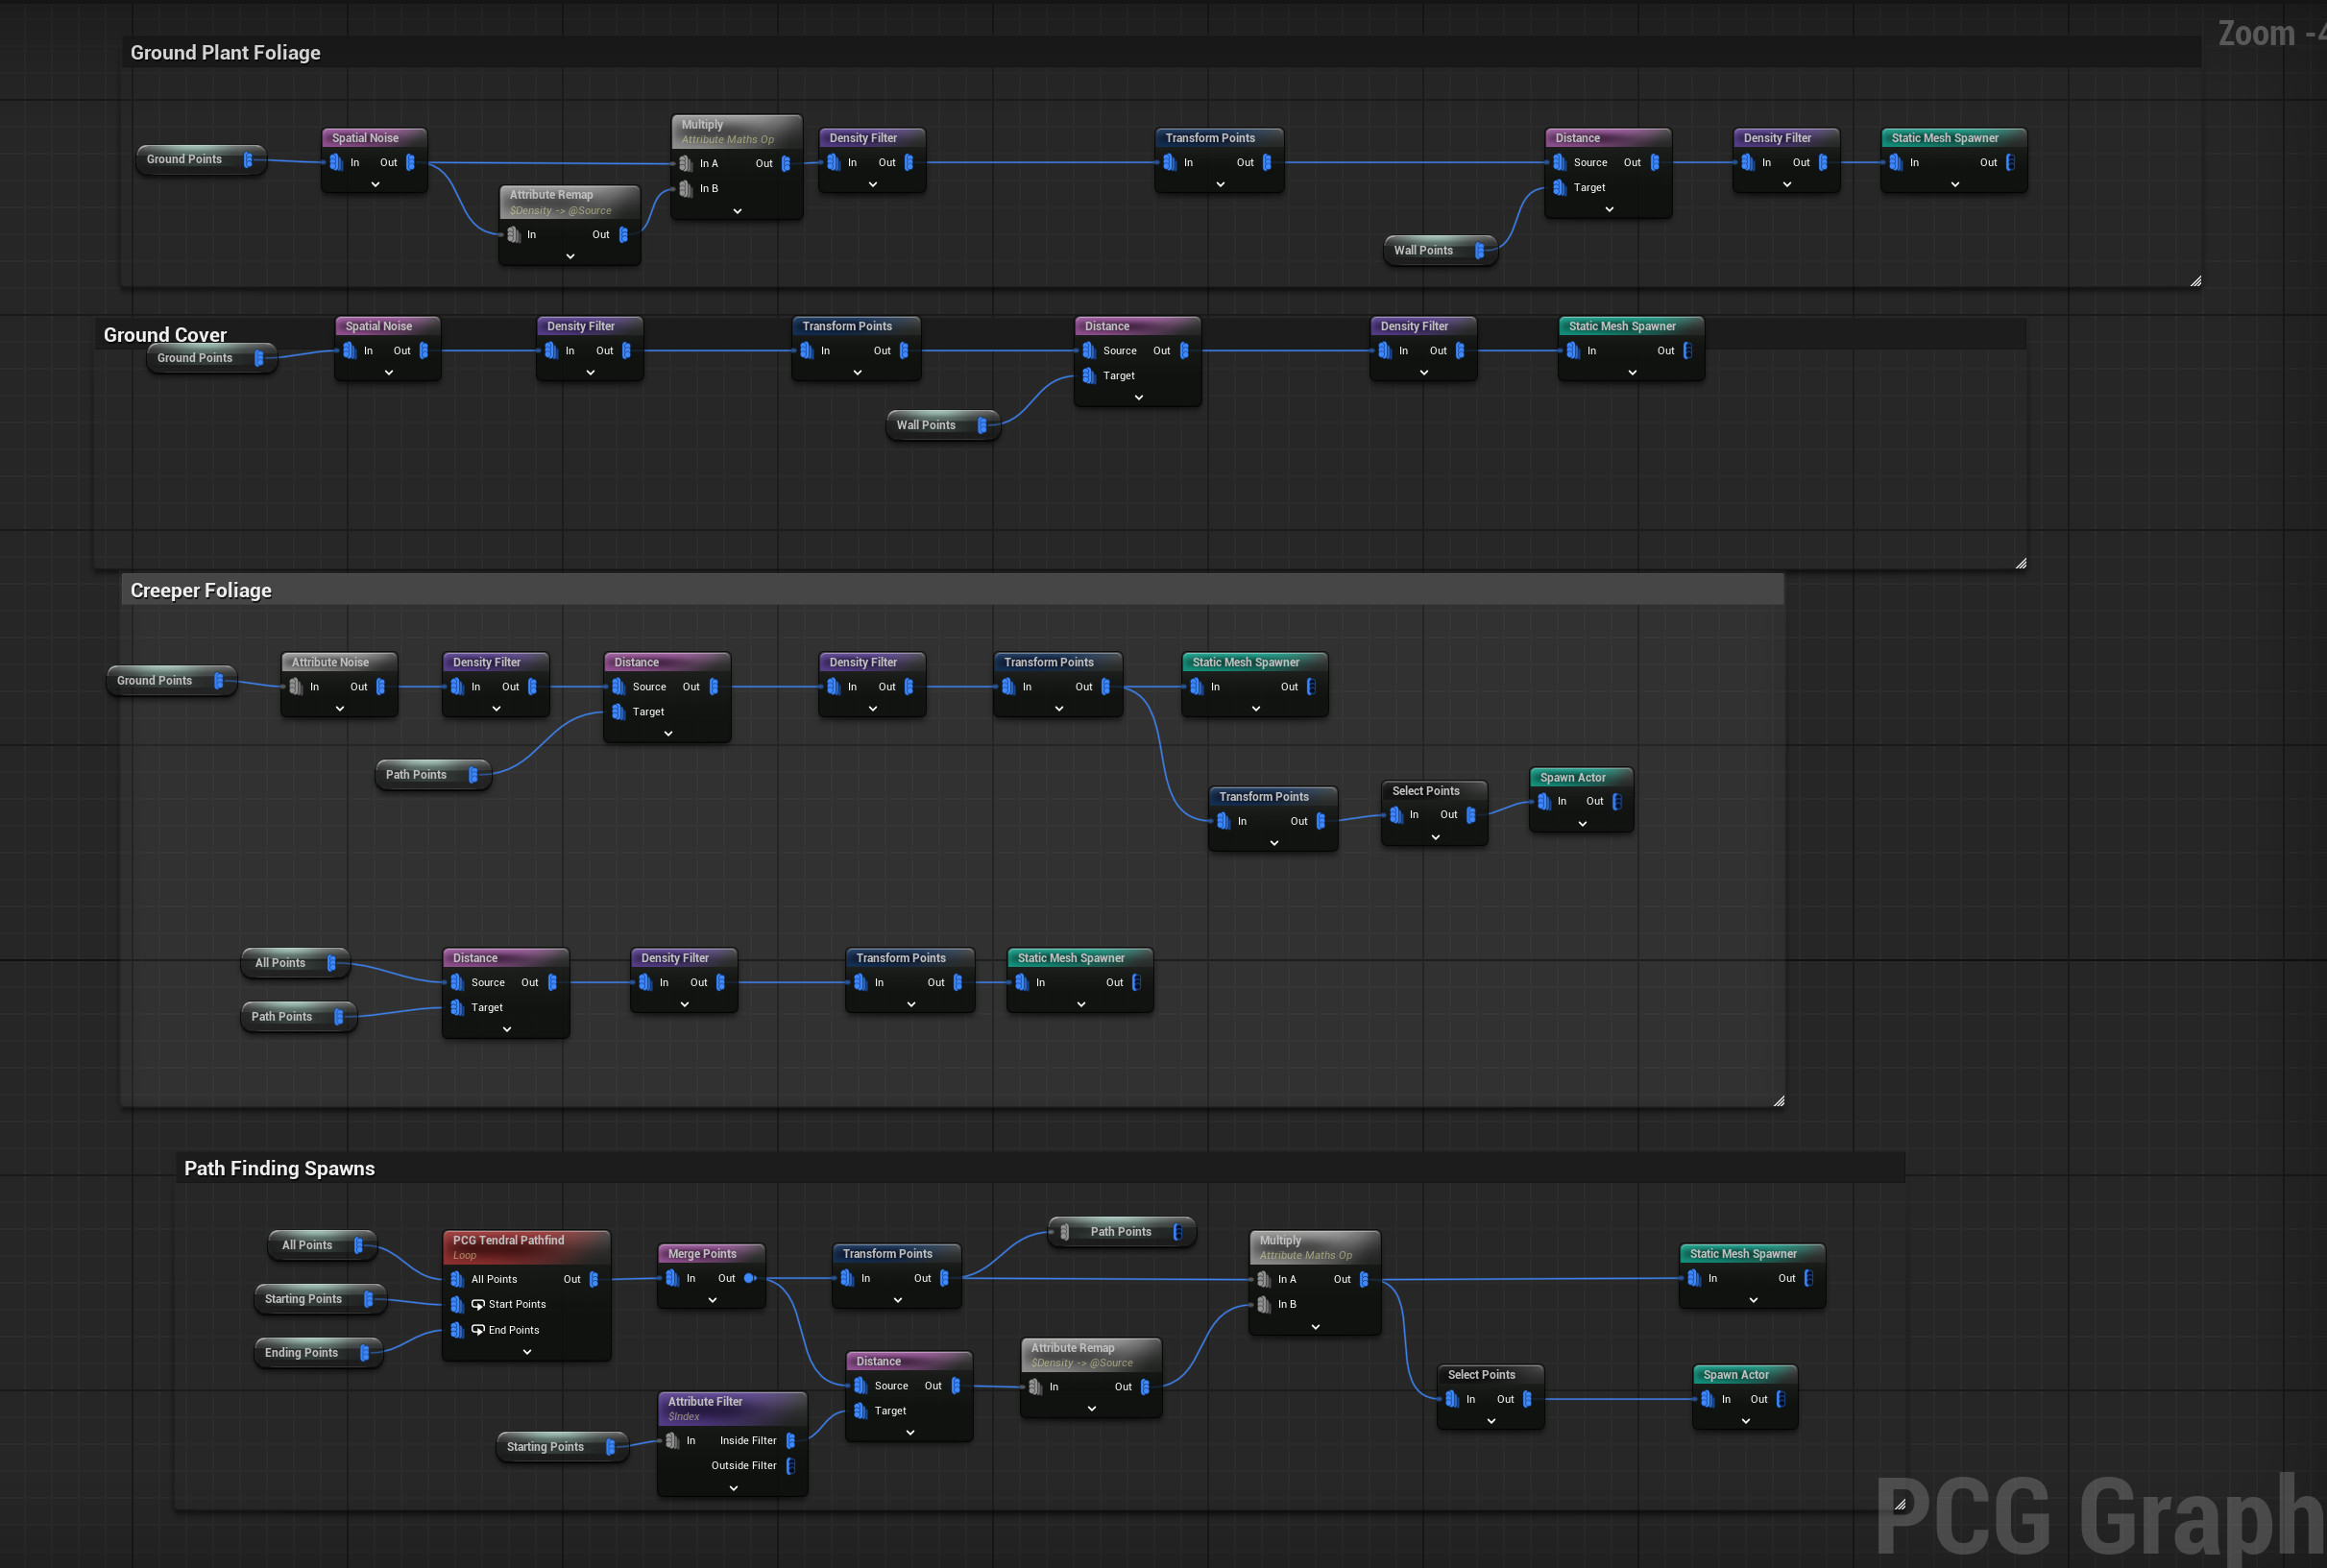Select the Ground Cover Static Mesh Spawner node title
2327x1568 pixels.
(1621, 326)
